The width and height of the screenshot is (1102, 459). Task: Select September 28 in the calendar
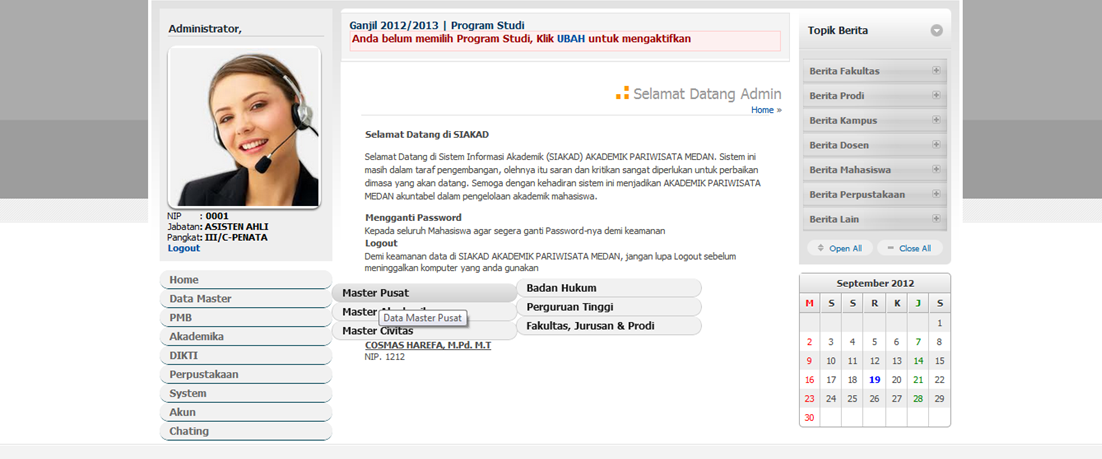[918, 399]
